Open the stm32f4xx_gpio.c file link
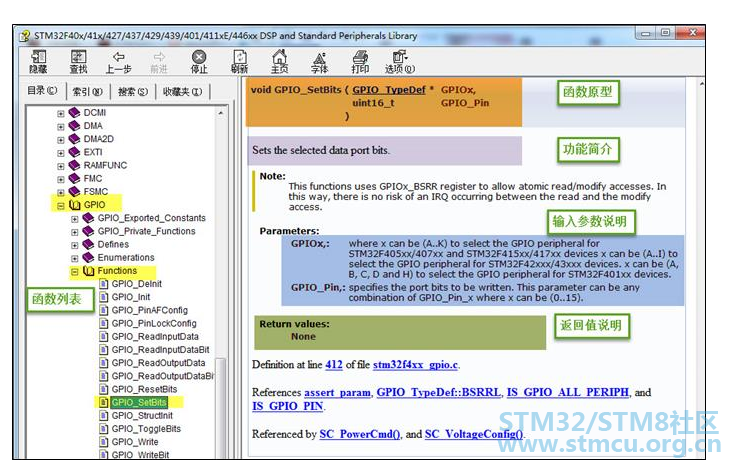Screen dimensions: 730x467 [416, 366]
